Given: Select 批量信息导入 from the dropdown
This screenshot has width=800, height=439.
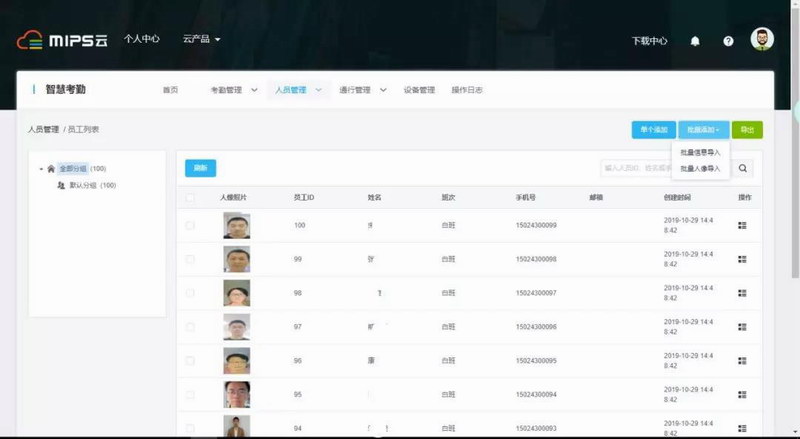Looking at the screenshot, I should pos(700,153).
